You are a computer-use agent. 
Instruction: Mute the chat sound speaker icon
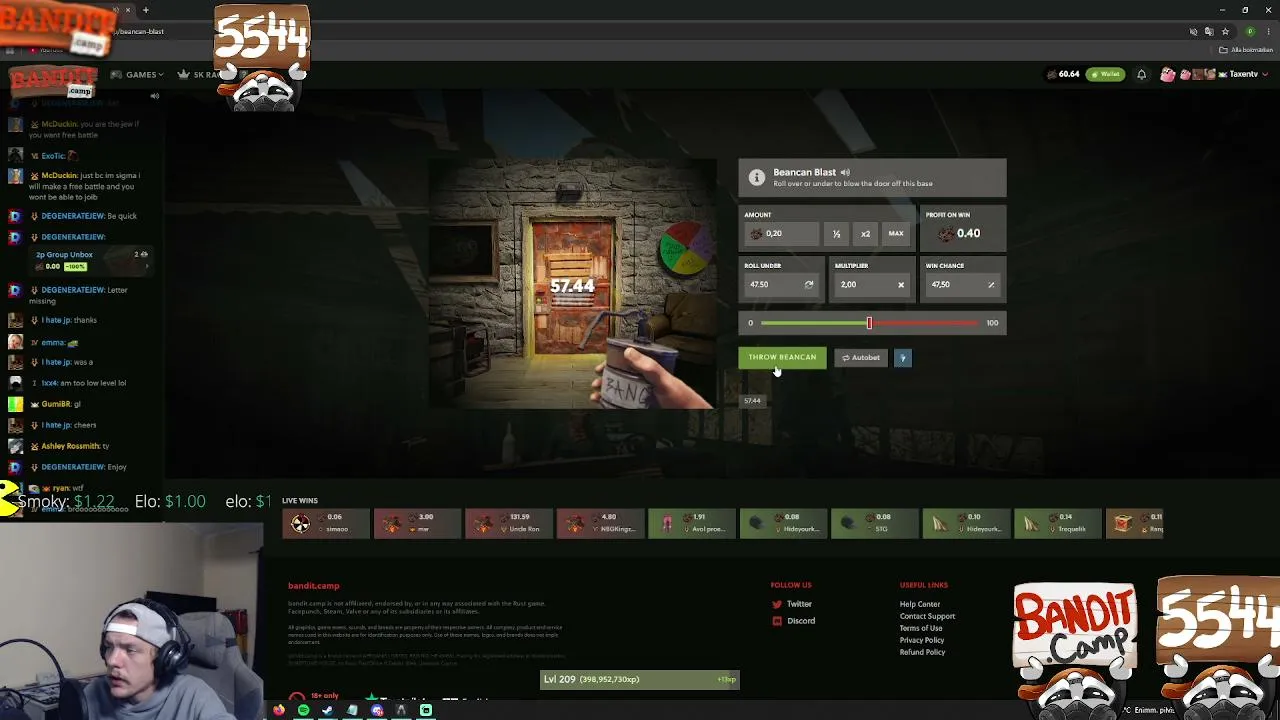(155, 96)
